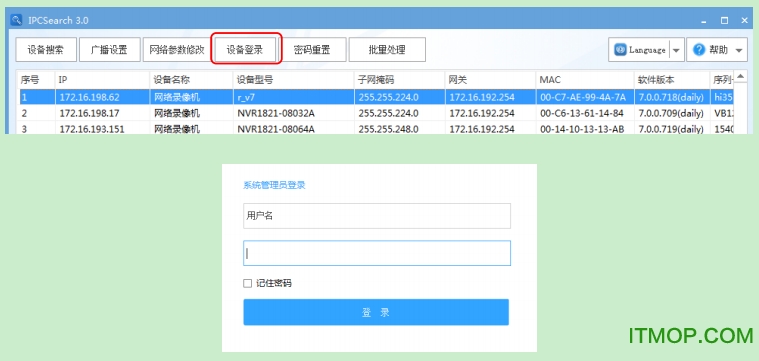Click the 设备登录 button
The width and height of the screenshot is (759, 361).
click(x=245, y=50)
